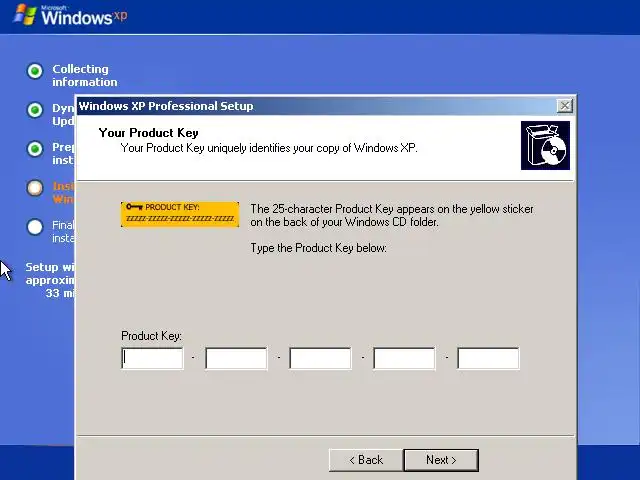Click the yellow PRODUCT KEY sticker image
Image resolution: width=640 pixels, height=480 pixels.
[x=180, y=214]
